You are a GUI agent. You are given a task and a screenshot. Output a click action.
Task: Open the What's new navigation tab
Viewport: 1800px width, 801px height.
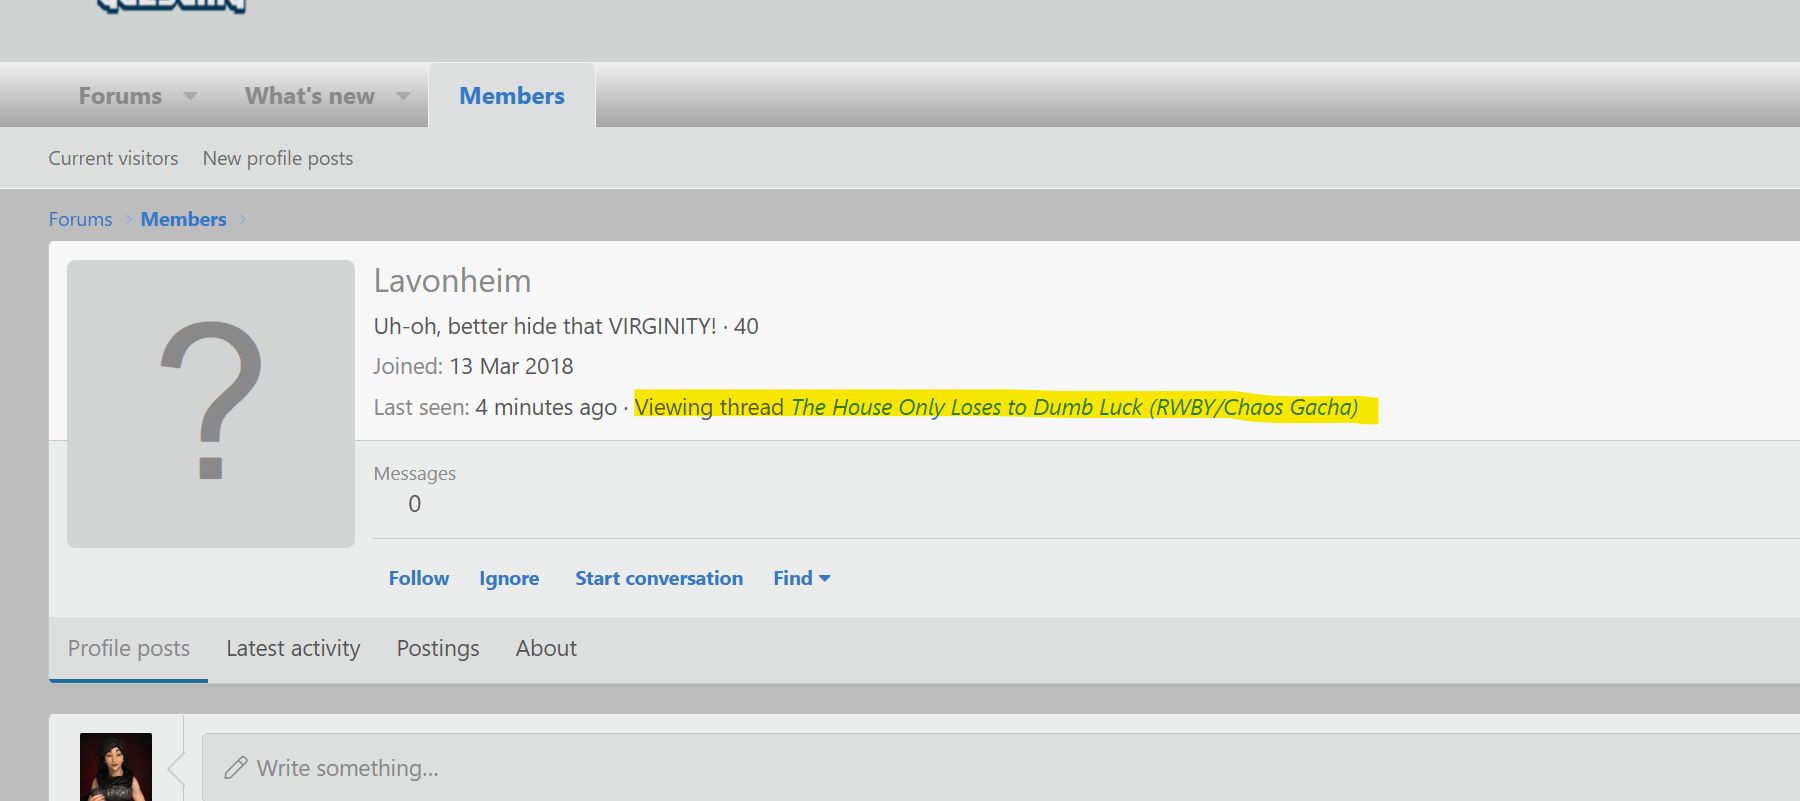310,96
